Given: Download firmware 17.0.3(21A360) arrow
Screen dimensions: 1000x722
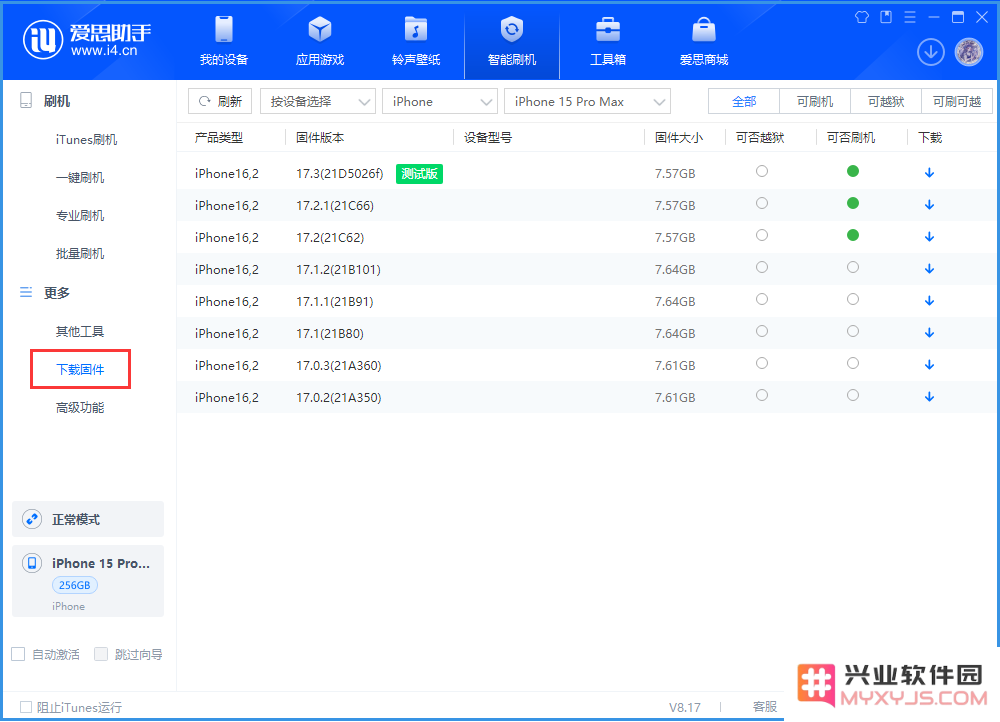Looking at the screenshot, I should tap(929, 365).
